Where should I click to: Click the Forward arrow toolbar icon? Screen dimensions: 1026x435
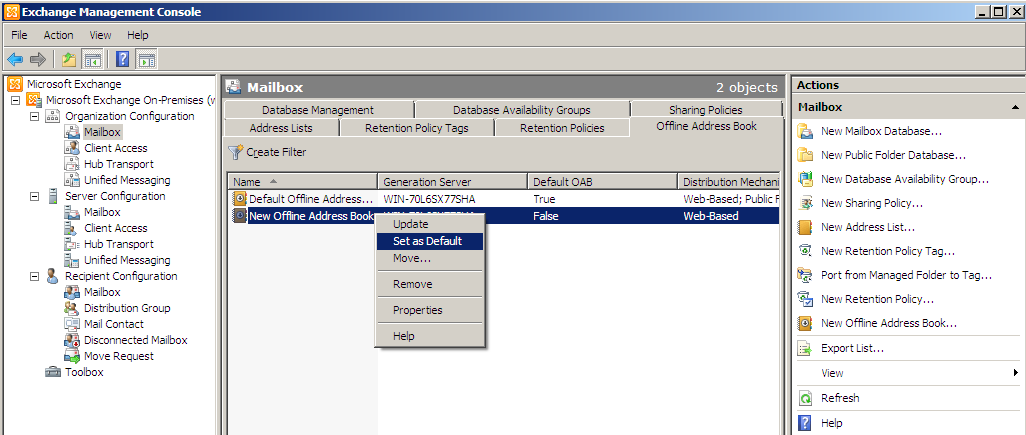38,60
